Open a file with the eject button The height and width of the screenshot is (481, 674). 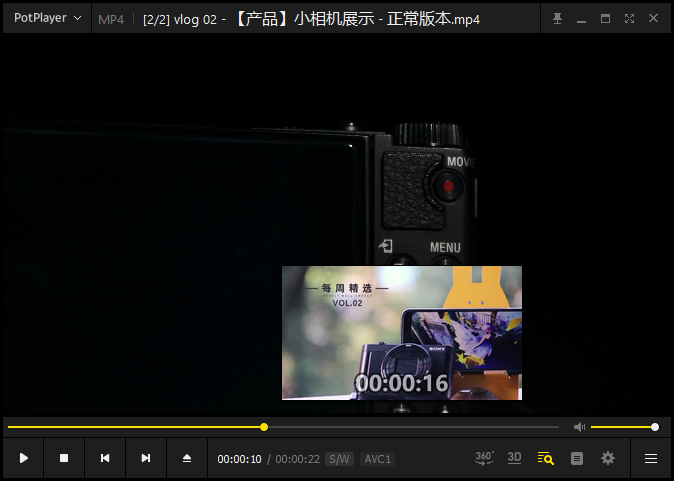click(187, 458)
